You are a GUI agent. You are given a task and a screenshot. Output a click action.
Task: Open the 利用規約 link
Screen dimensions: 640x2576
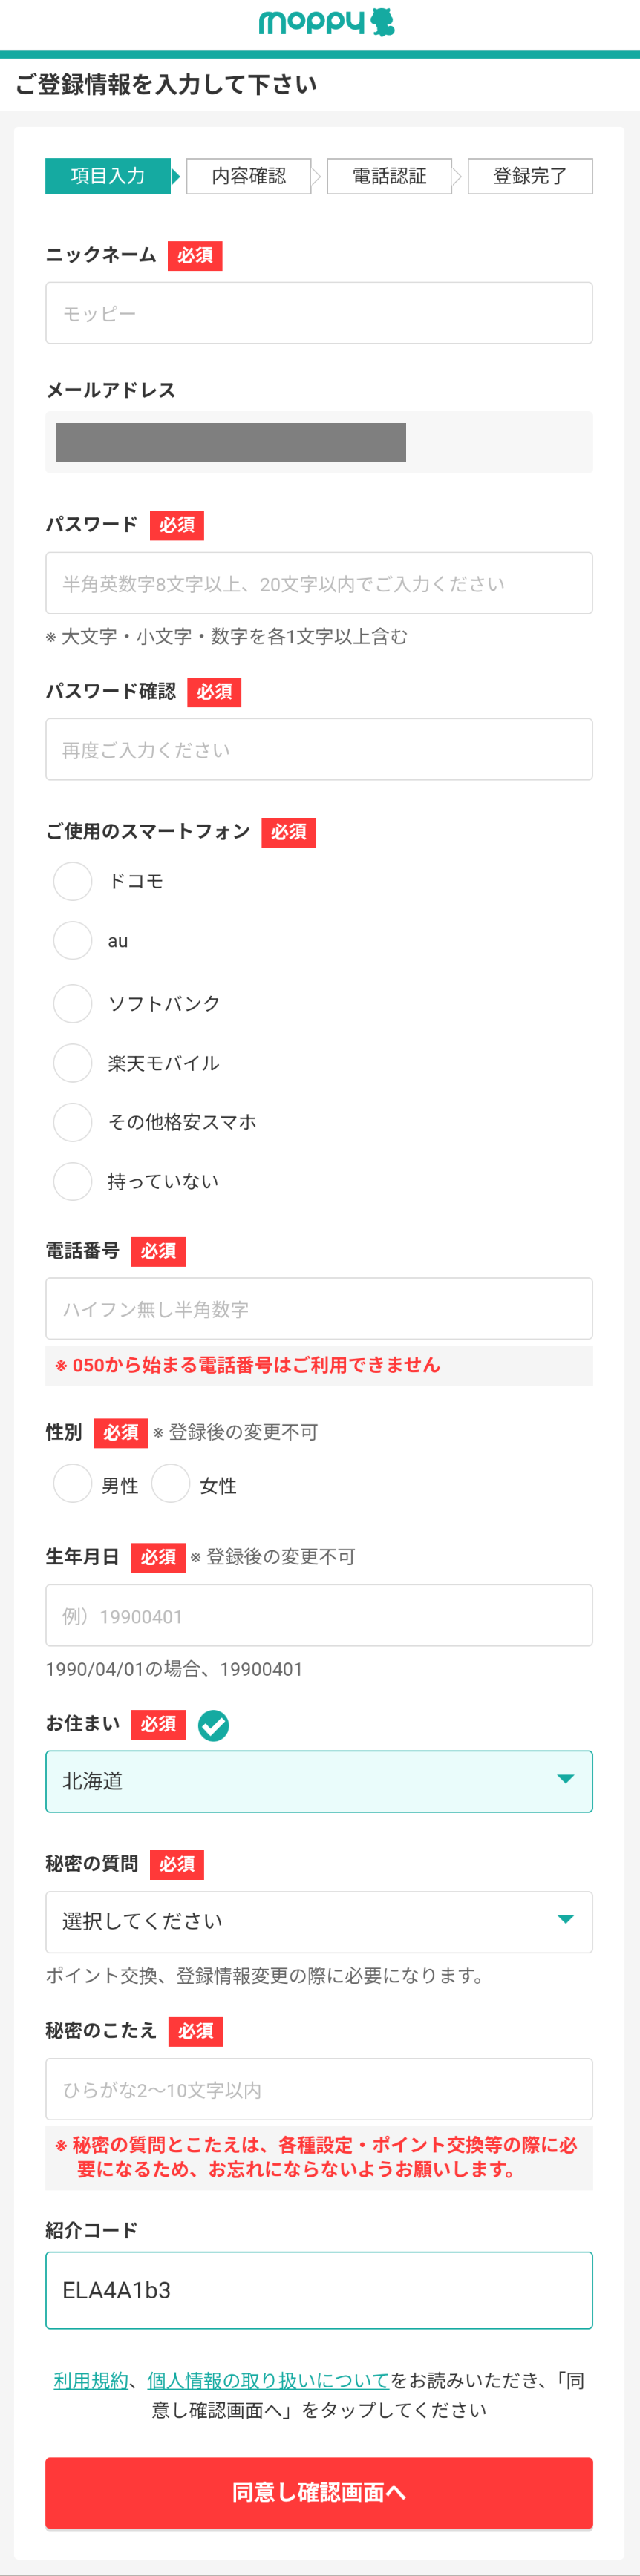91,2380
